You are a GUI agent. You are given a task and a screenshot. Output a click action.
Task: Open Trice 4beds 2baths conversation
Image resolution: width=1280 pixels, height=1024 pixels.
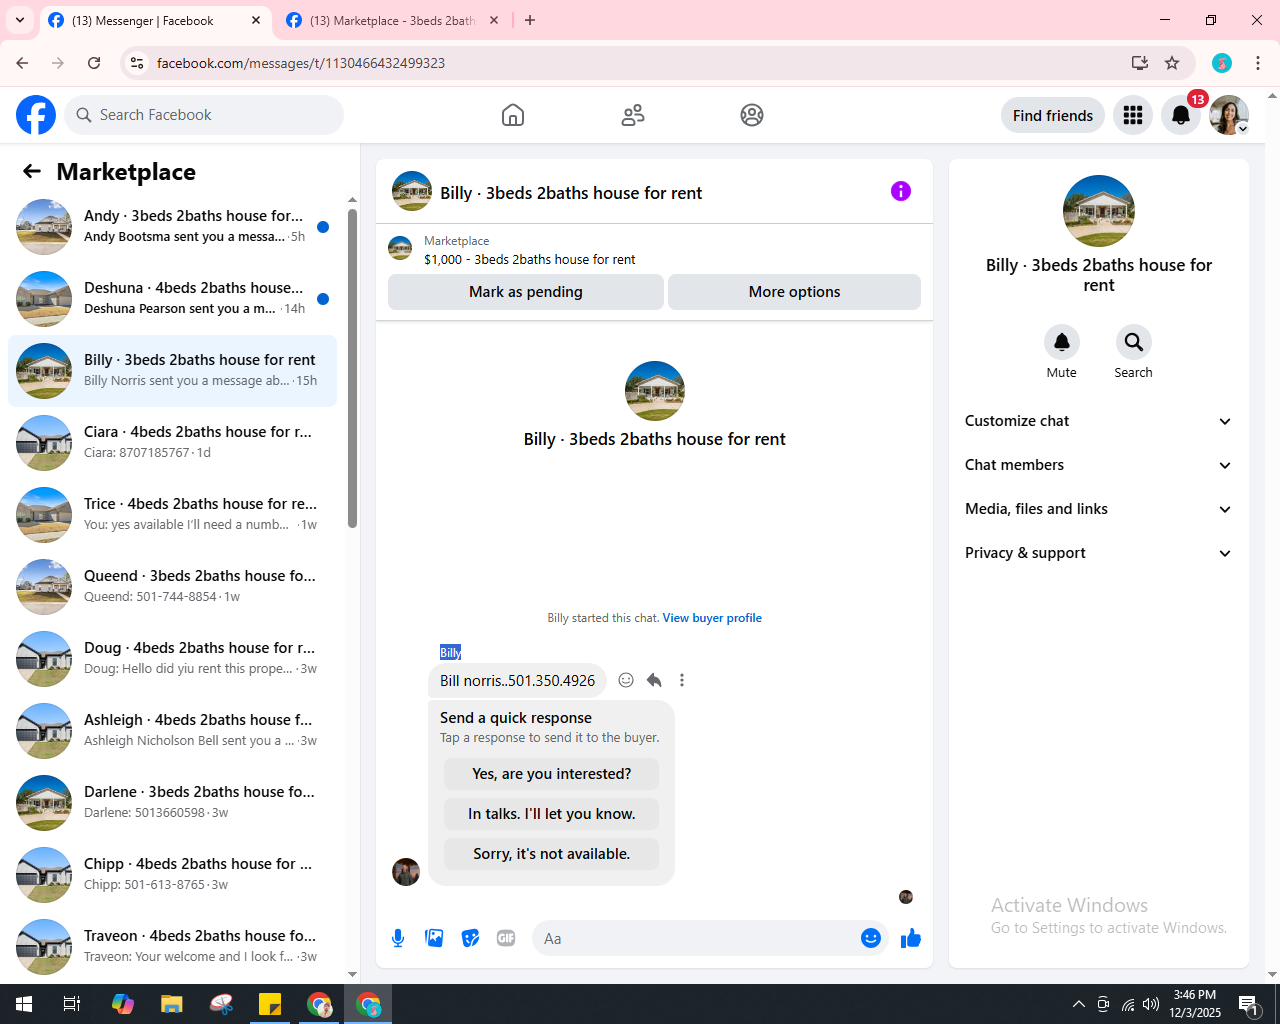click(172, 515)
